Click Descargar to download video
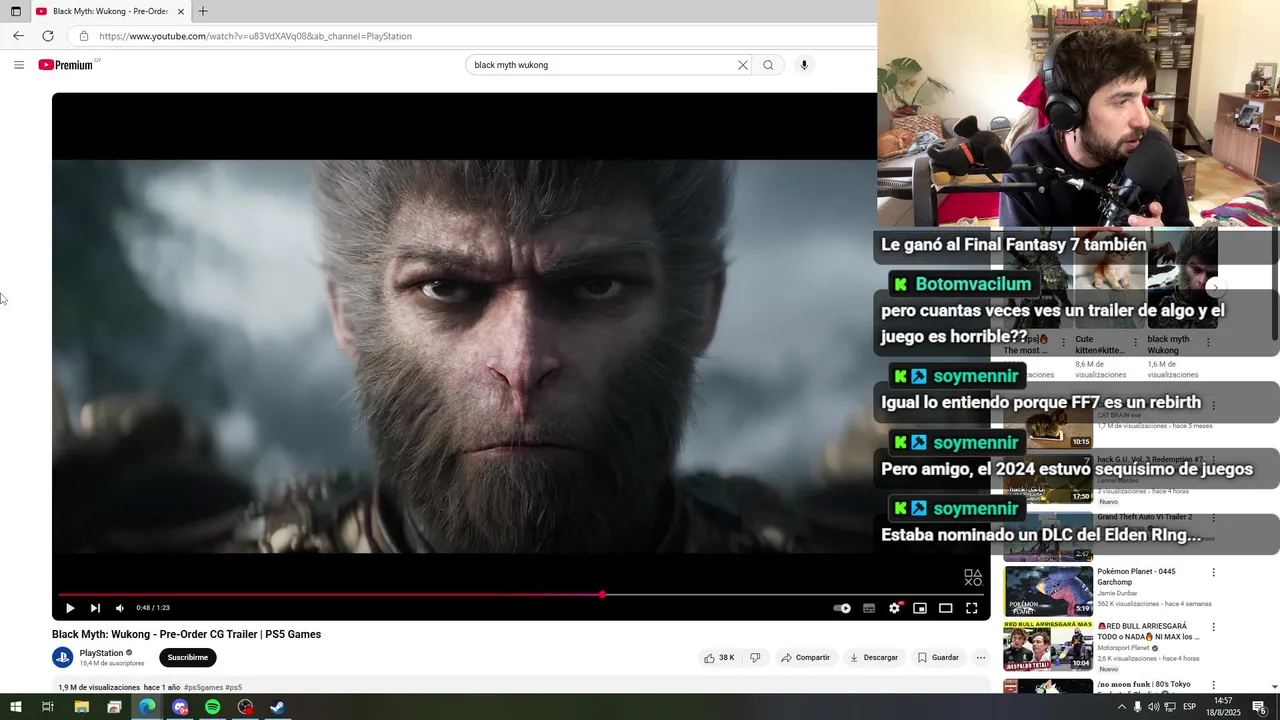The height and width of the screenshot is (720, 1280). click(x=874, y=658)
